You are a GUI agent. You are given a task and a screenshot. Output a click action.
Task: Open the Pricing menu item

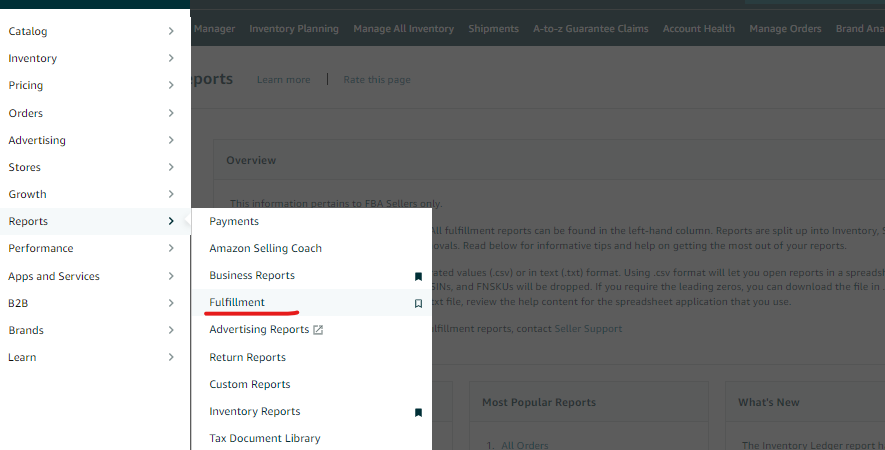(95, 85)
